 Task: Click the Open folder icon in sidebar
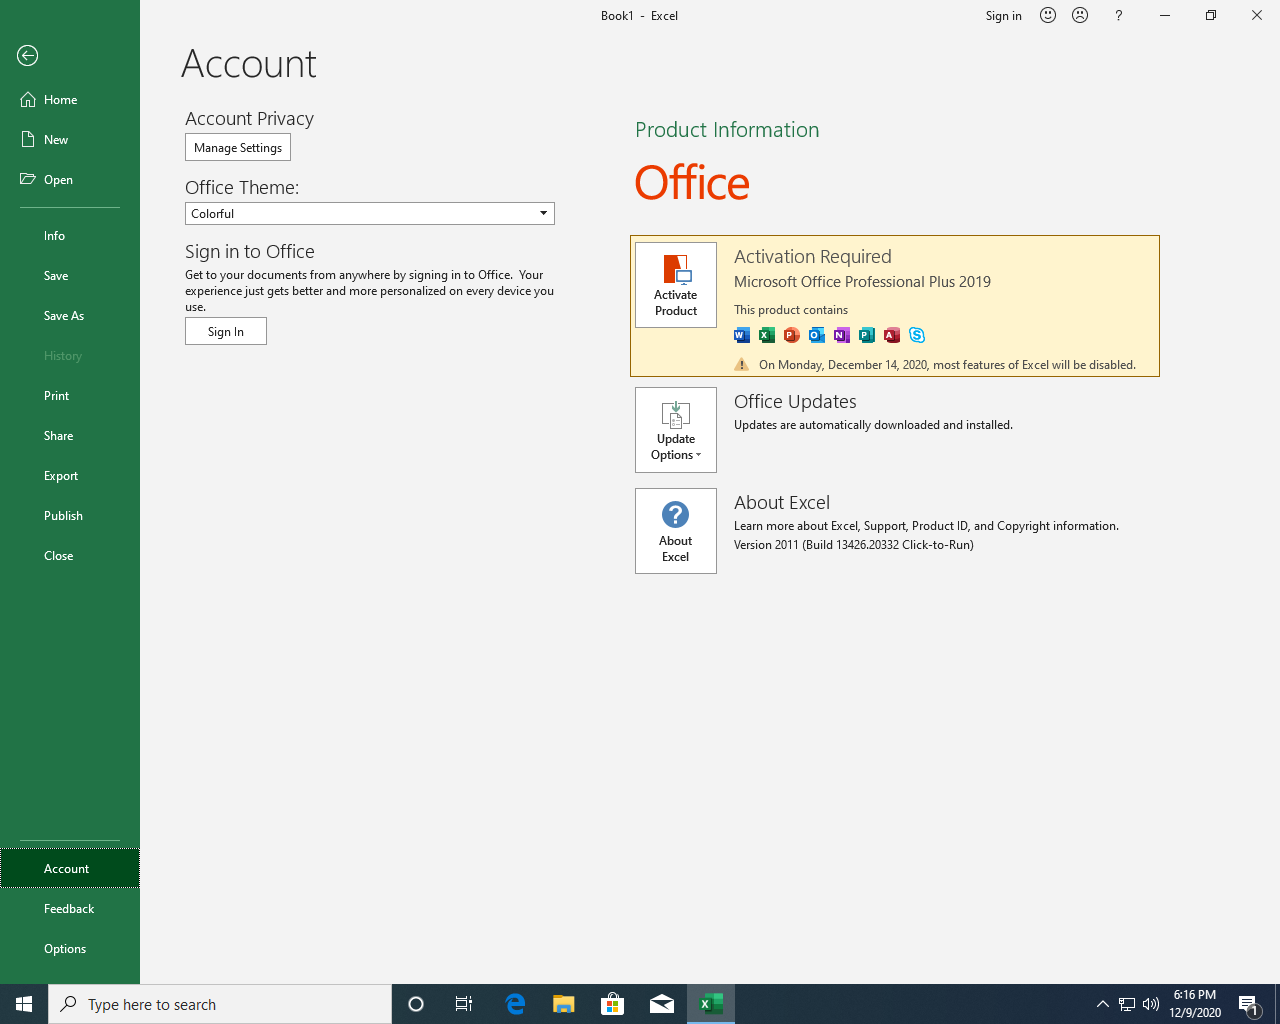(x=28, y=180)
